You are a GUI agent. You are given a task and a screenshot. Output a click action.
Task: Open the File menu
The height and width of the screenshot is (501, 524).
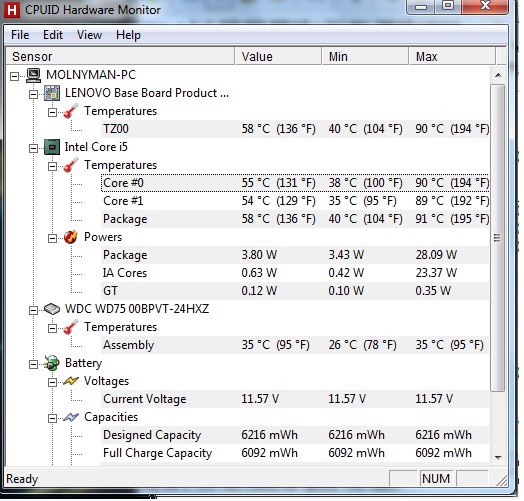[20, 35]
